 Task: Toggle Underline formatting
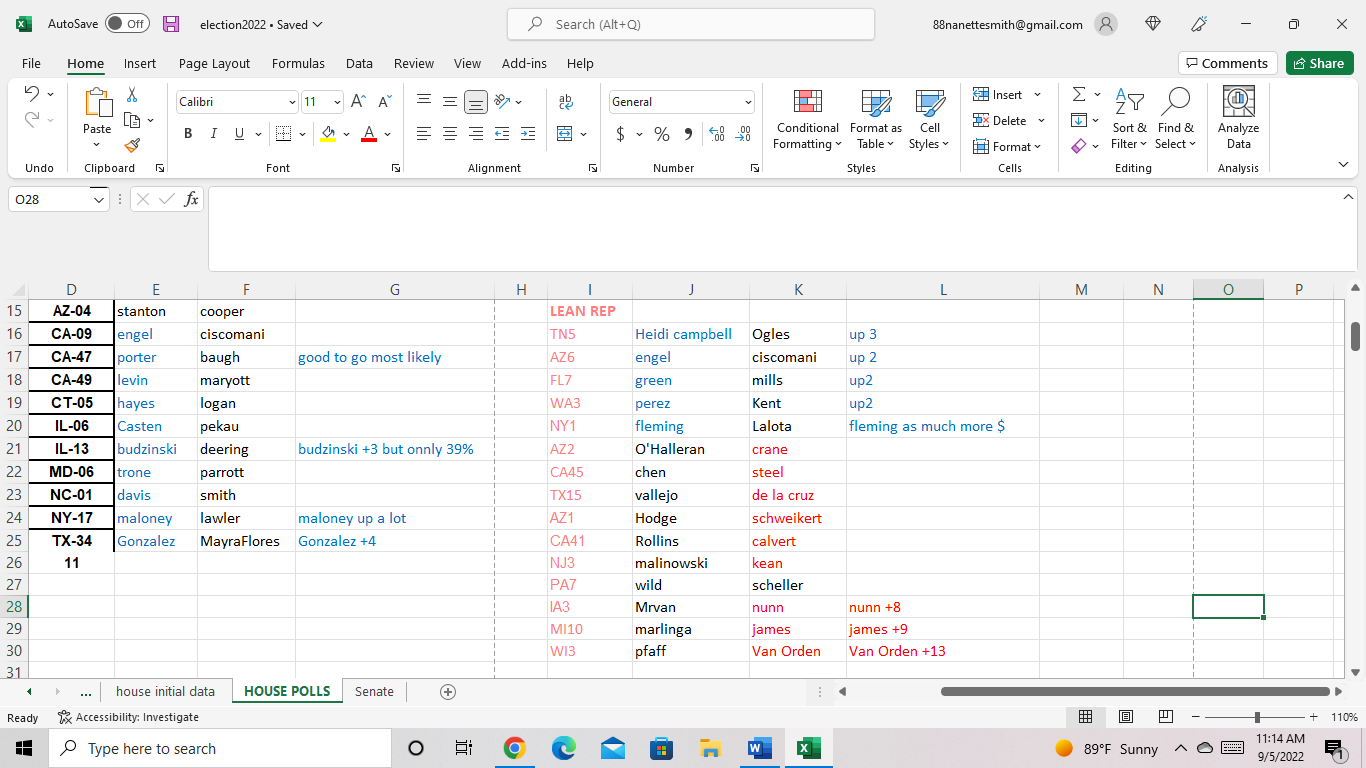click(239, 134)
